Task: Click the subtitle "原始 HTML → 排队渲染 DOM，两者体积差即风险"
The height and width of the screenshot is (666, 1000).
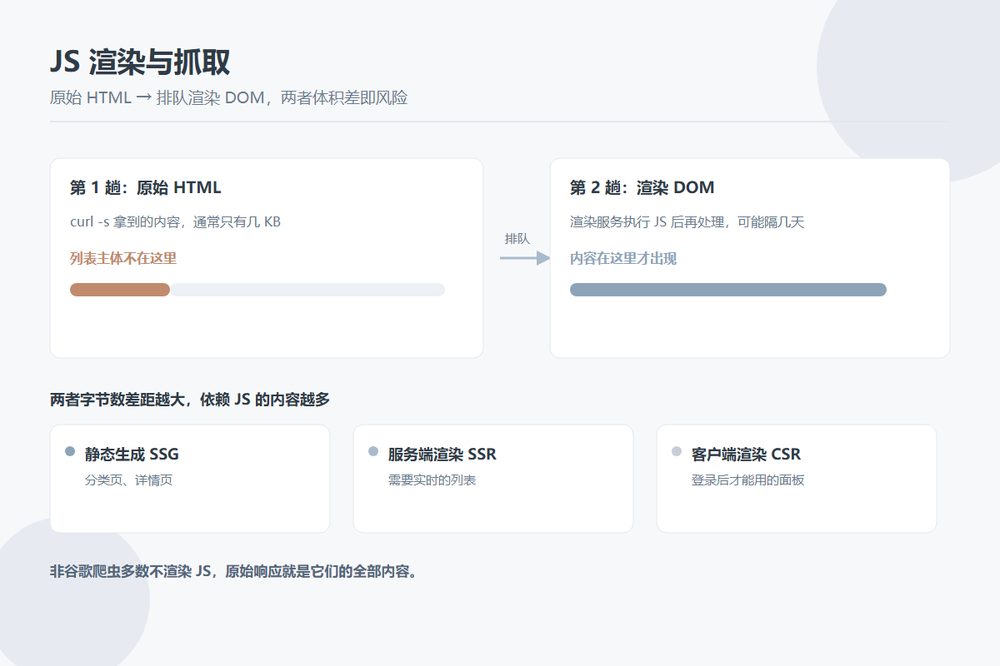Action: click(x=228, y=98)
